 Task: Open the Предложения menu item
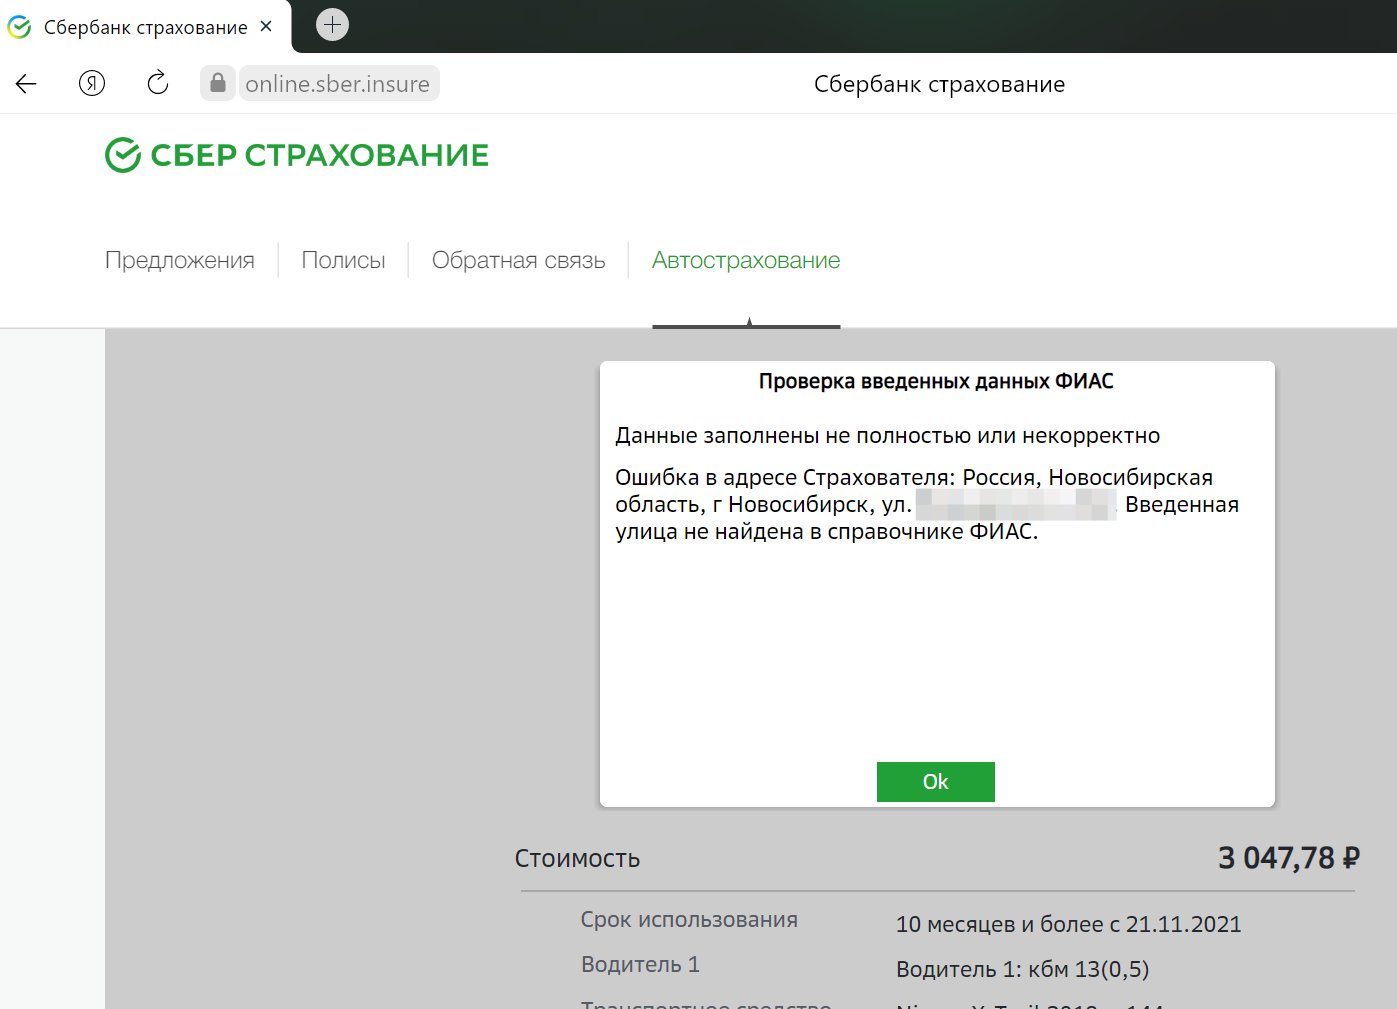pos(180,260)
